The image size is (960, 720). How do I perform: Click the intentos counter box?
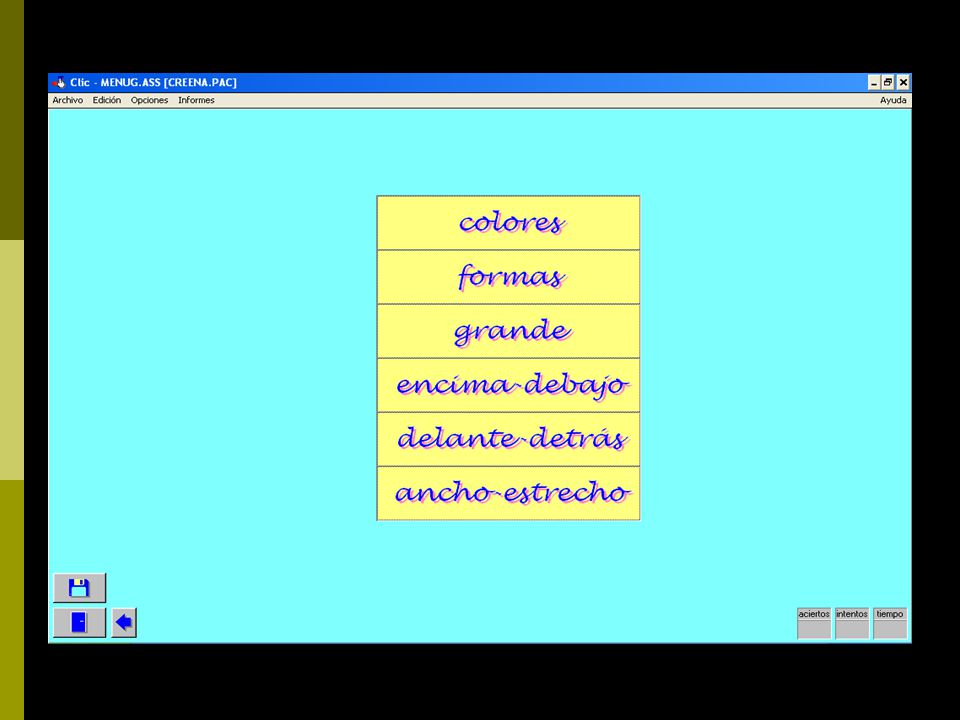pyautogui.click(x=852, y=623)
